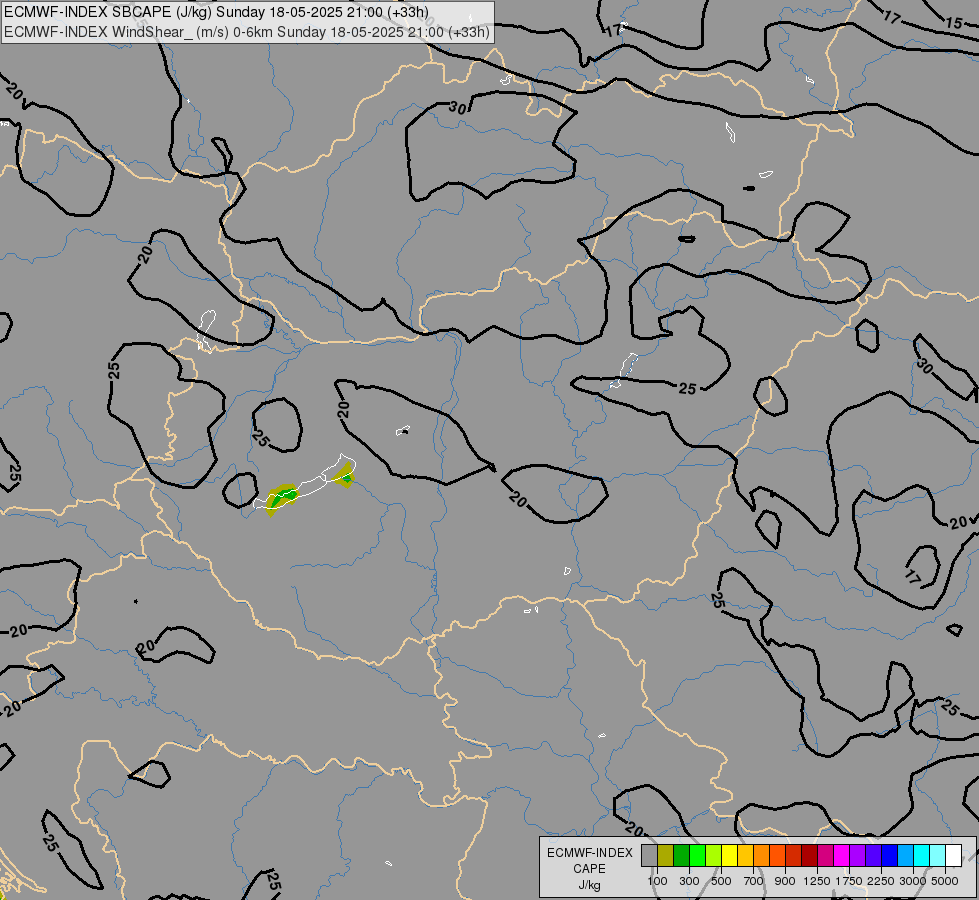This screenshot has width=979, height=900.
Task: Pick the dark green swatch left of the 300 tick
Action: click(x=681, y=856)
